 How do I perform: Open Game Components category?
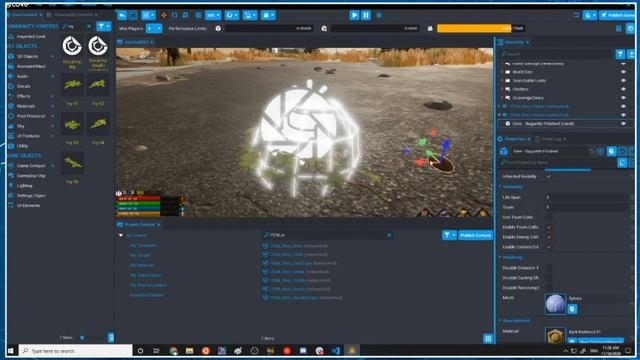tap(31, 166)
